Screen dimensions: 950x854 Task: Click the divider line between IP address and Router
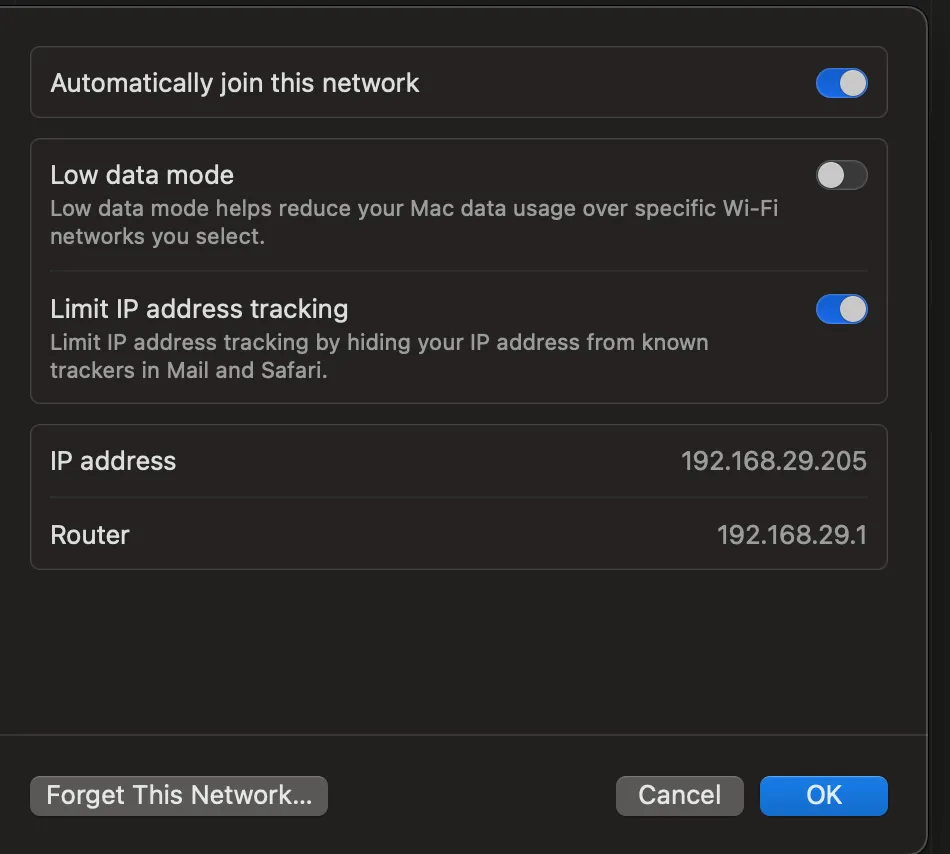[x=458, y=498]
